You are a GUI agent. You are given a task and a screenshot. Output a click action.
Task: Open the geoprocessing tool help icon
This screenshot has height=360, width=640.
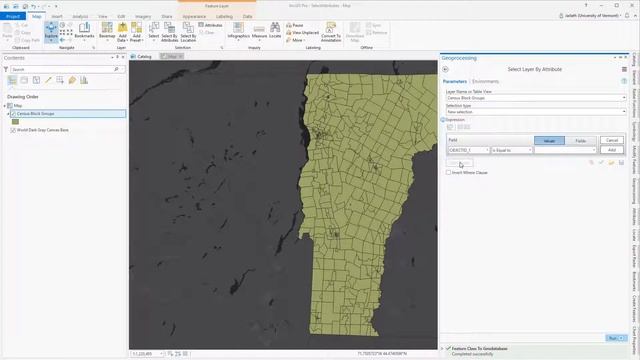tap(624, 81)
